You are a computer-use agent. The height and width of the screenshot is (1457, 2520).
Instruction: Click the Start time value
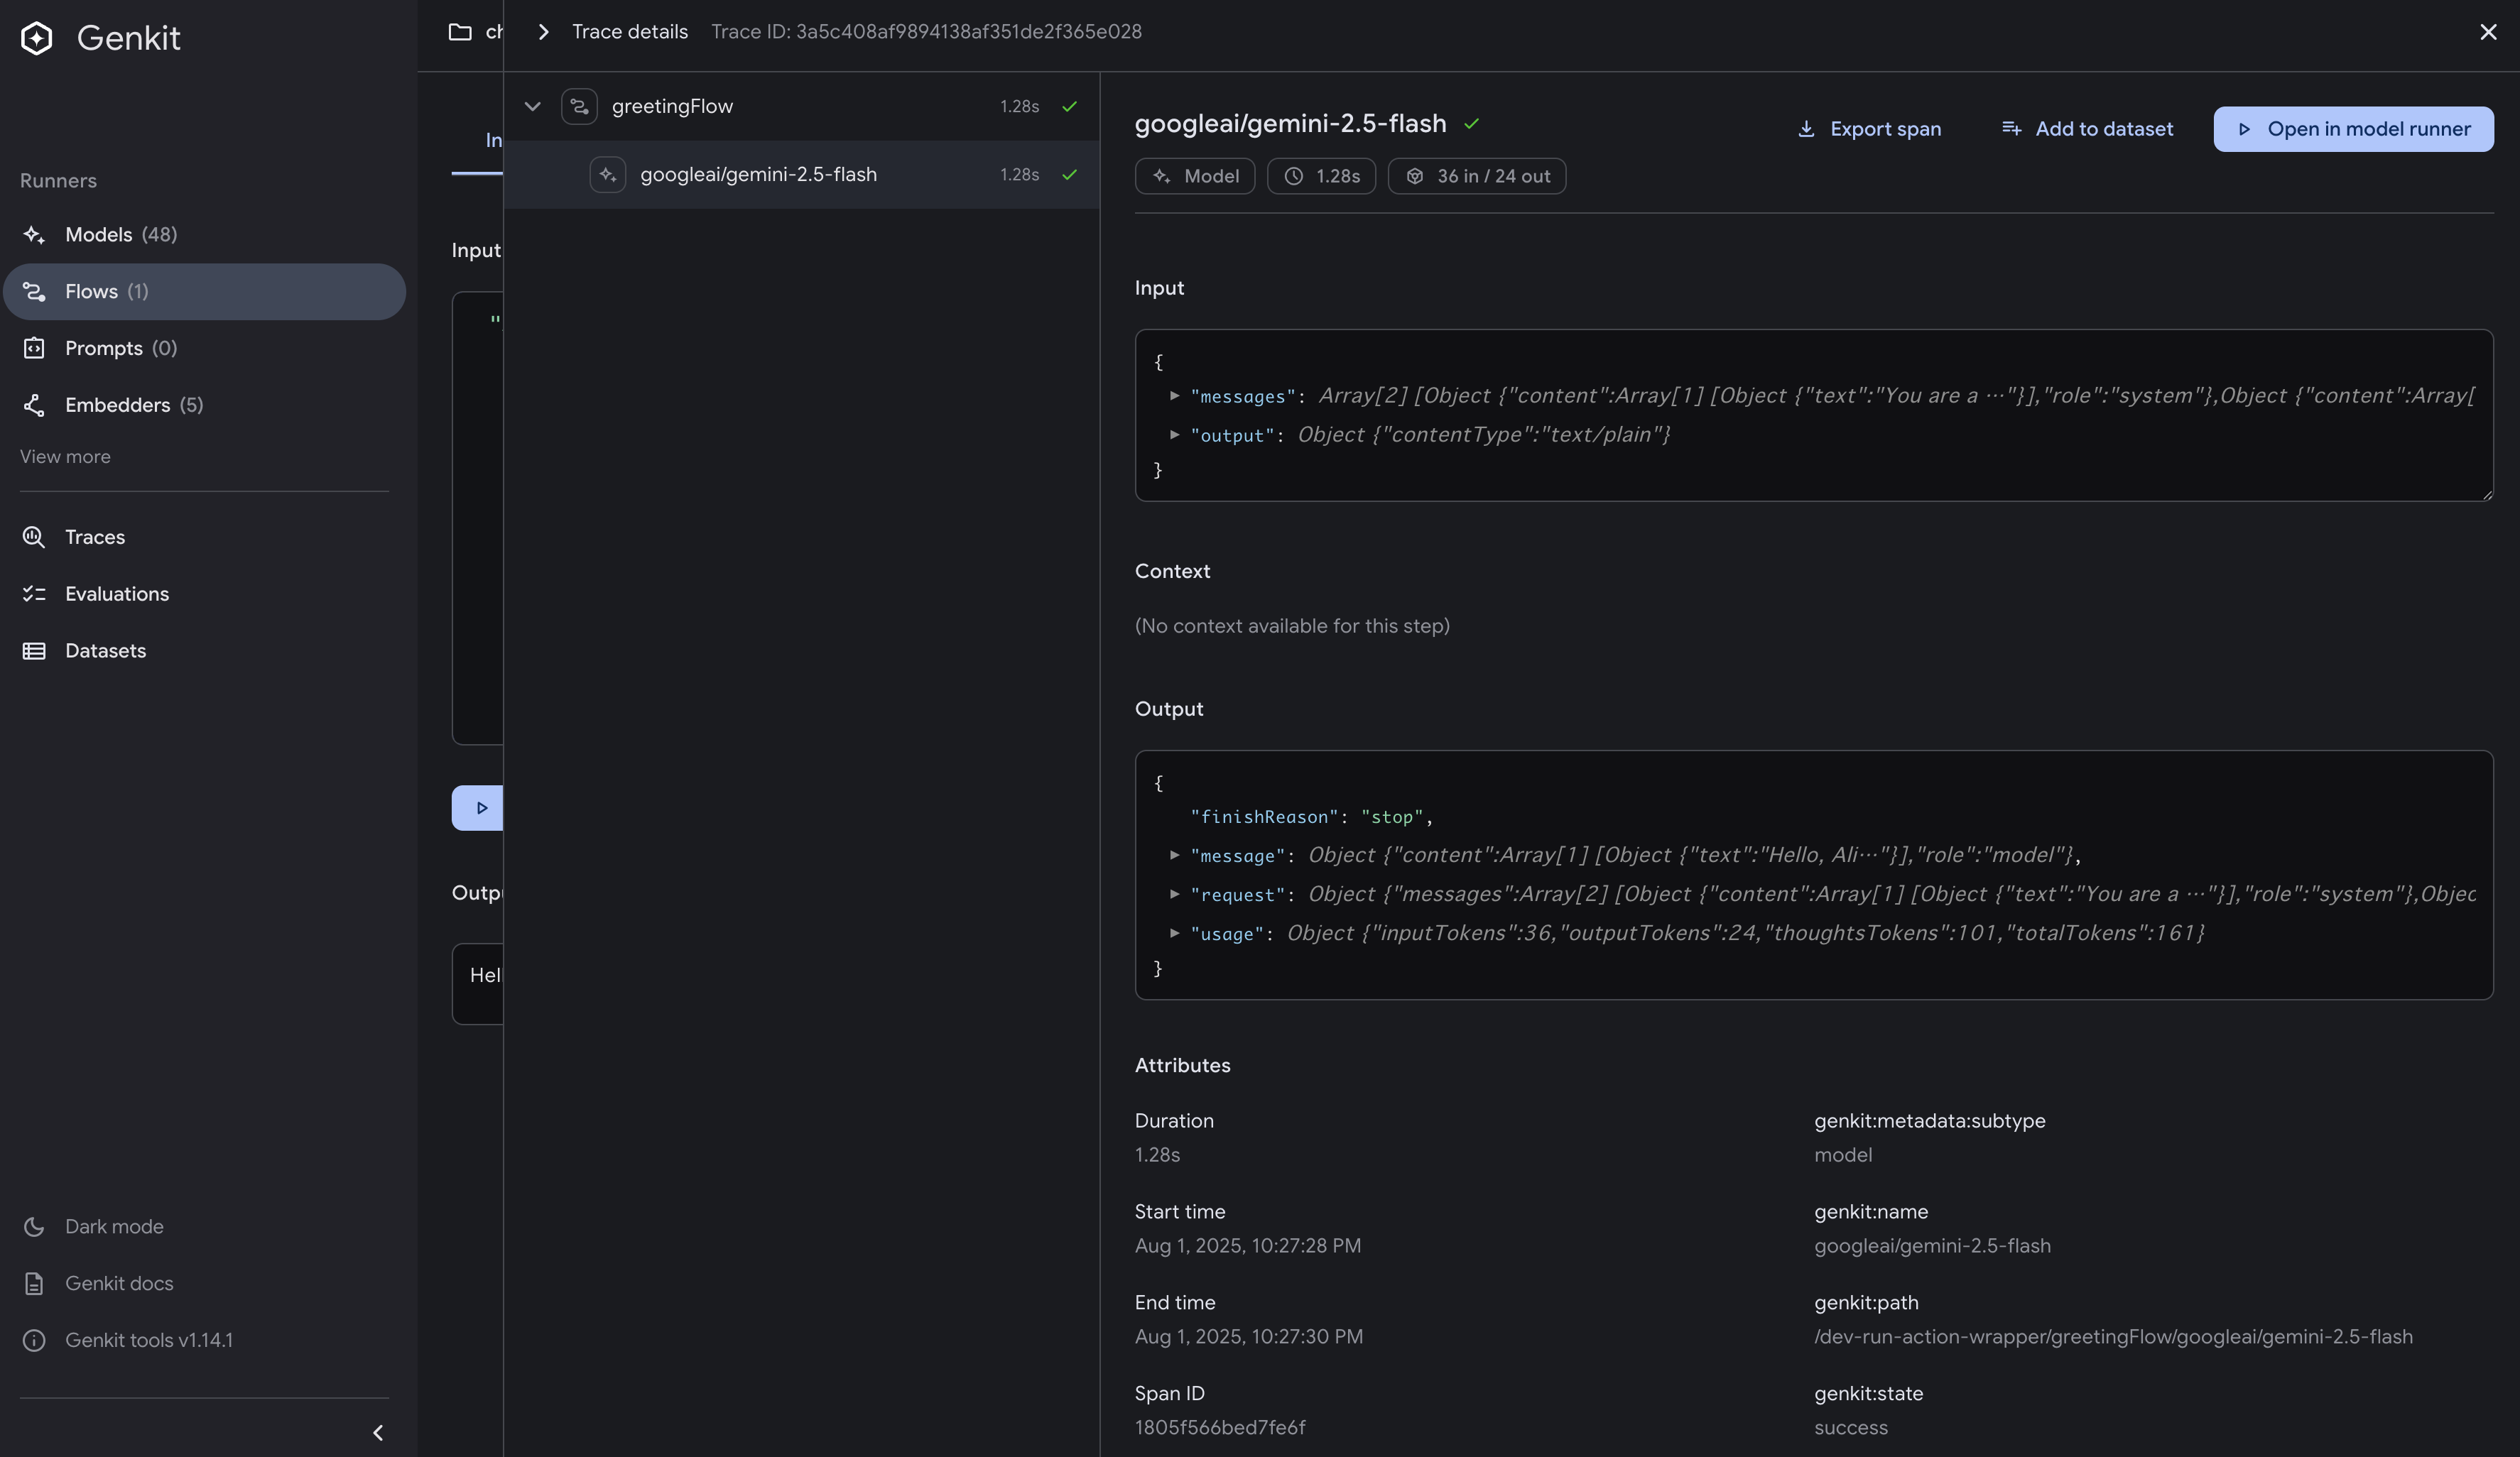pos(1247,1246)
